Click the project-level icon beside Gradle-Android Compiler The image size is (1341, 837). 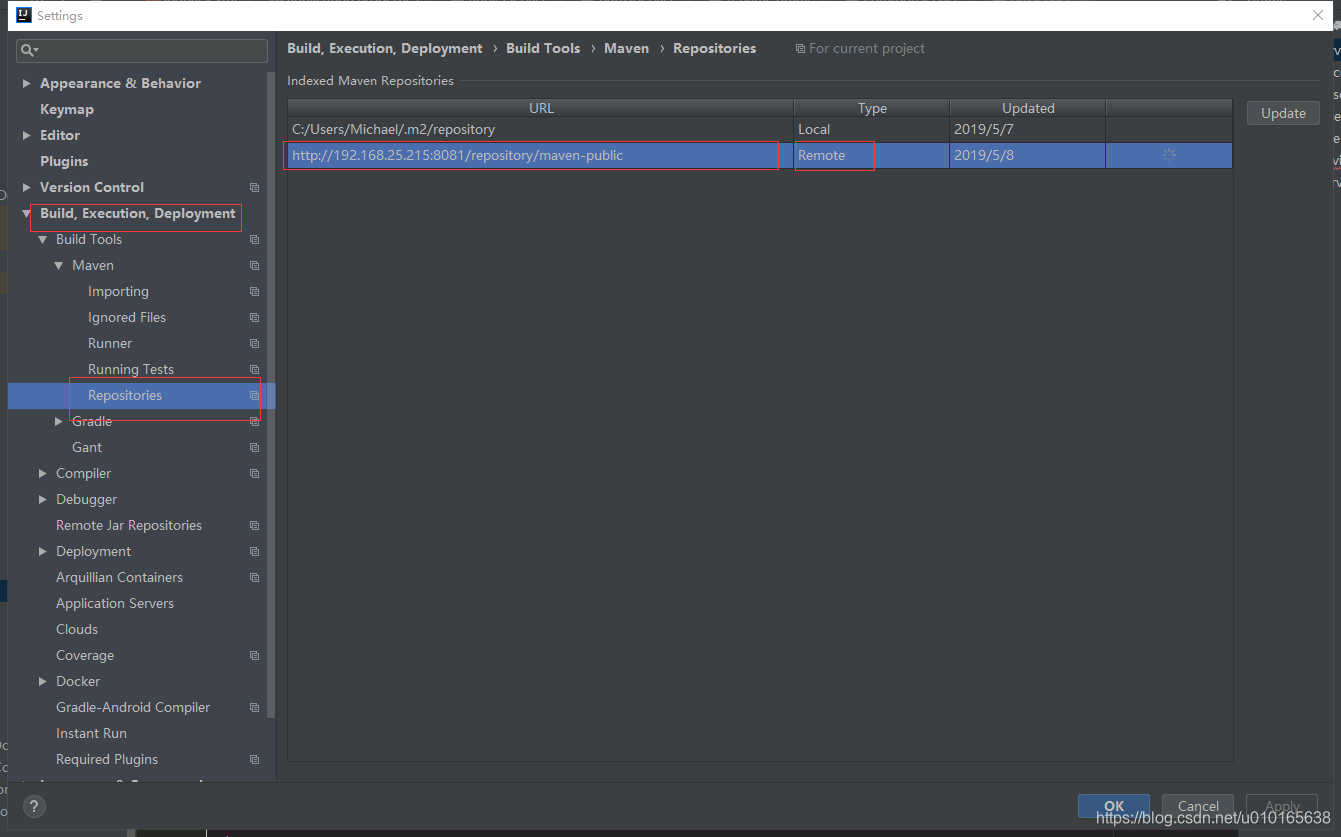254,707
